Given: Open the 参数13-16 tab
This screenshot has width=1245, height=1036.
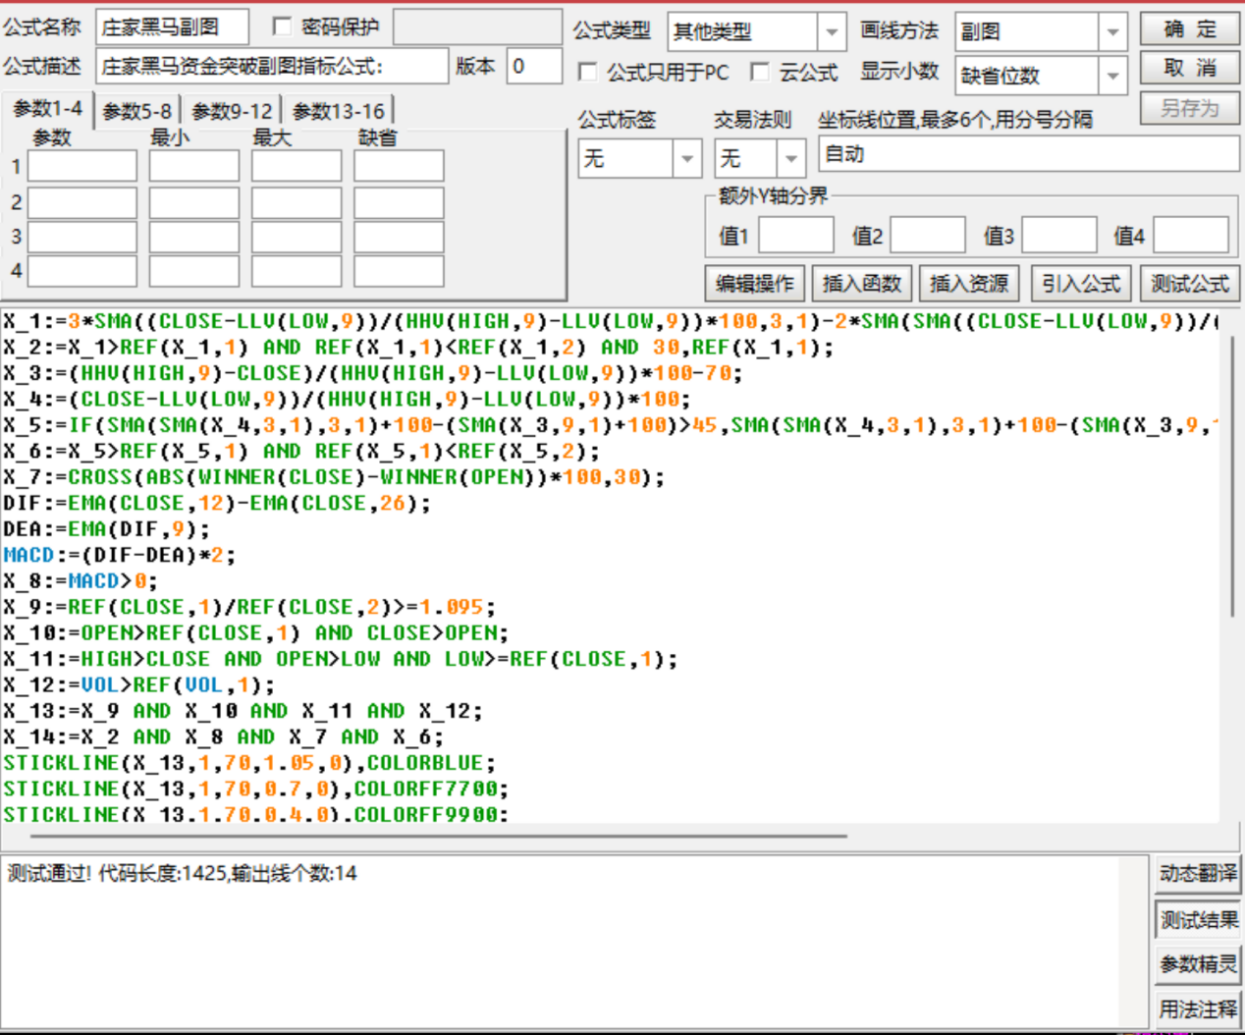Looking at the screenshot, I should (x=338, y=111).
